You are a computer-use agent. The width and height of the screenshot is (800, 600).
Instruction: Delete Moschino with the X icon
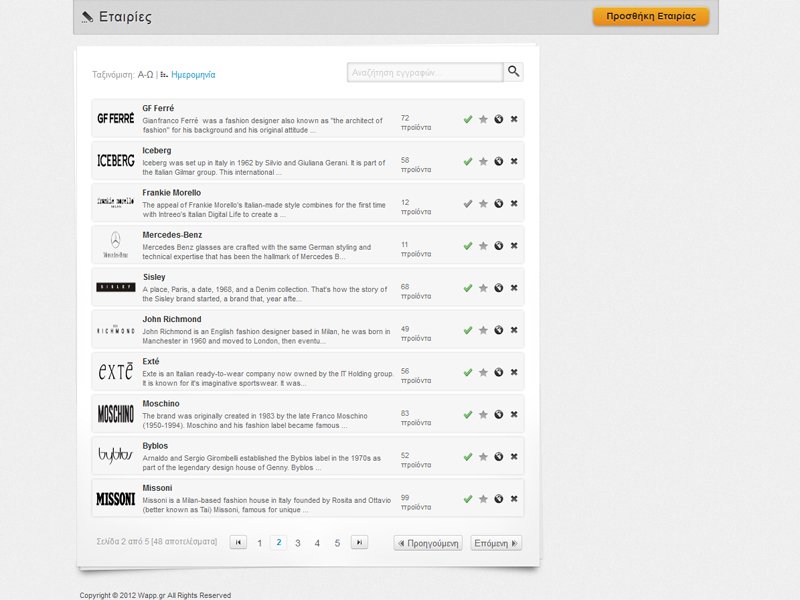click(514, 414)
